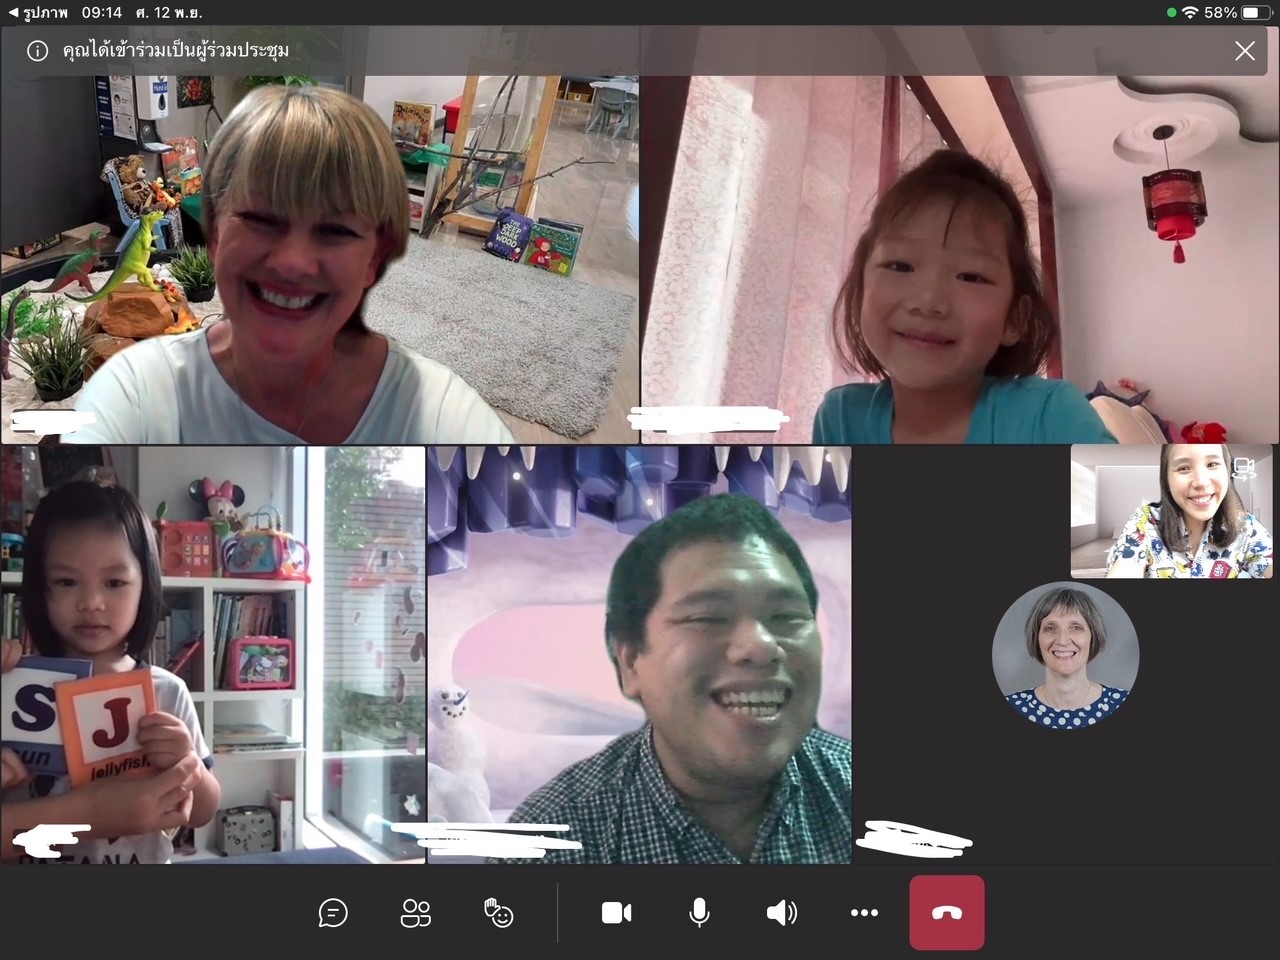Screen dimensions: 1280x960
Task: Select the tile with snowman background
Action: tap(639, 655)
